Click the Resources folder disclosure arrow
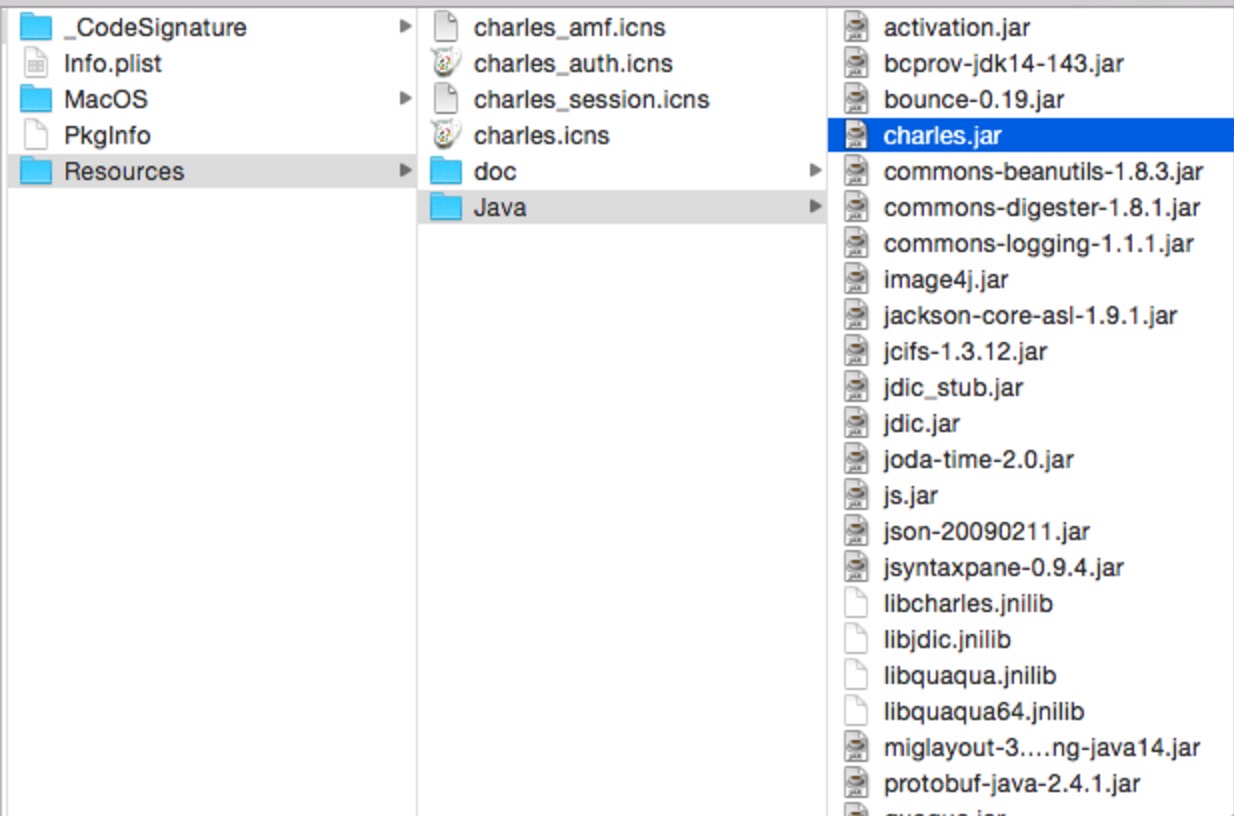The height and width of the screenshot is (816, 1234). click(405, 170)
